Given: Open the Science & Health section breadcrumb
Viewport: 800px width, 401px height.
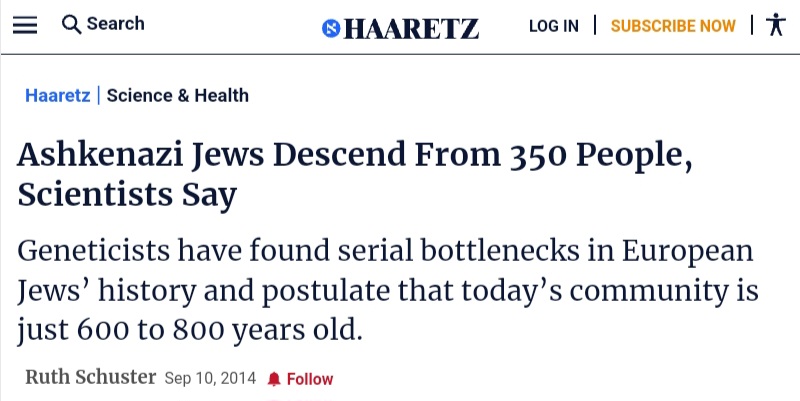Looking at the screenshot, I should click(x=178, y=95).
